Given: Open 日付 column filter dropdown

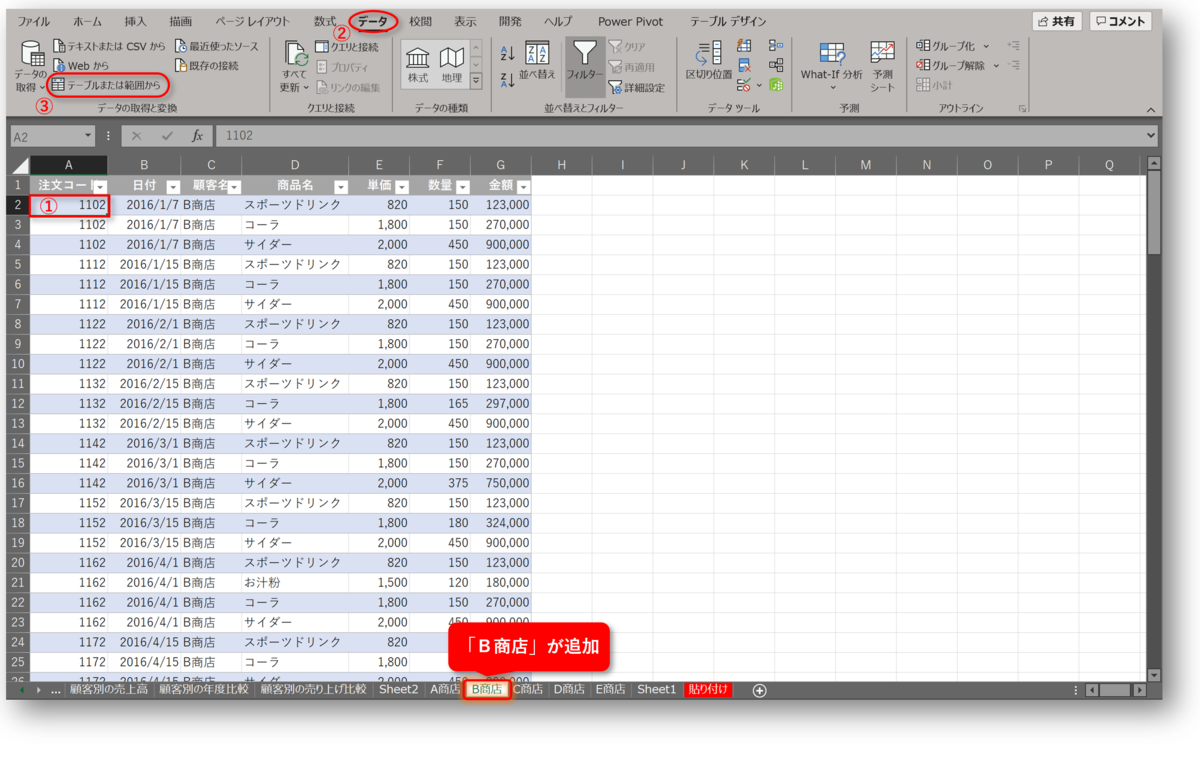Looking at the screenshot, I should (x=173, y=187).
